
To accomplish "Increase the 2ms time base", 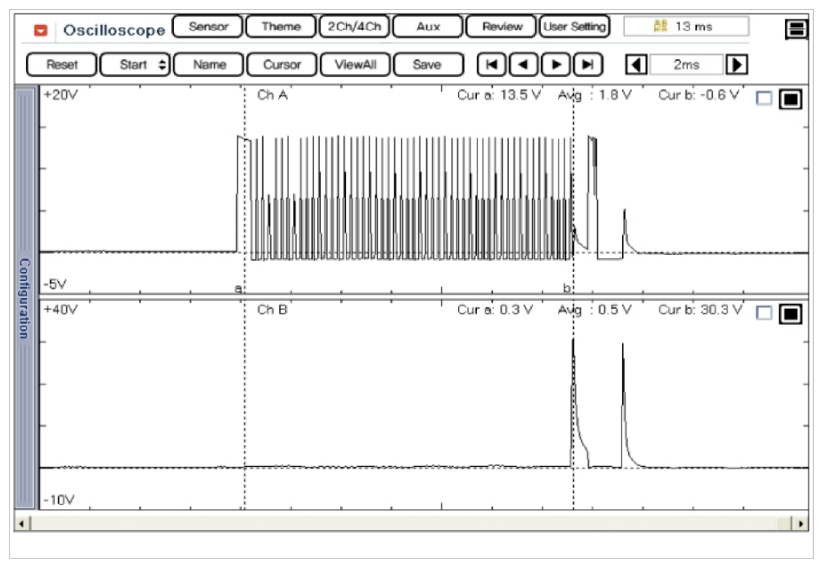I will click(738, 65).
